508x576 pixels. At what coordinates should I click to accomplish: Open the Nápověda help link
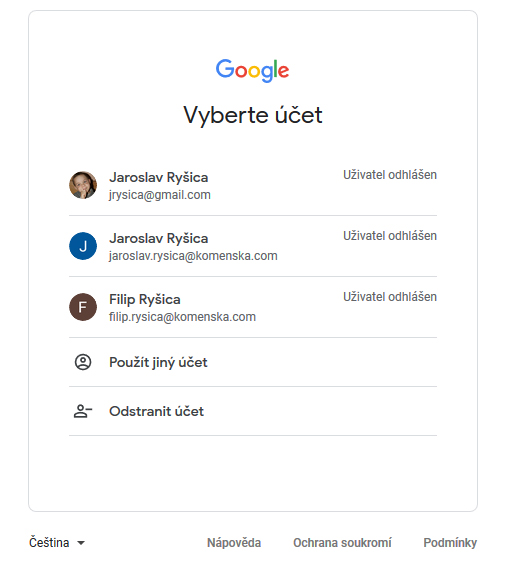coord(234,543)
